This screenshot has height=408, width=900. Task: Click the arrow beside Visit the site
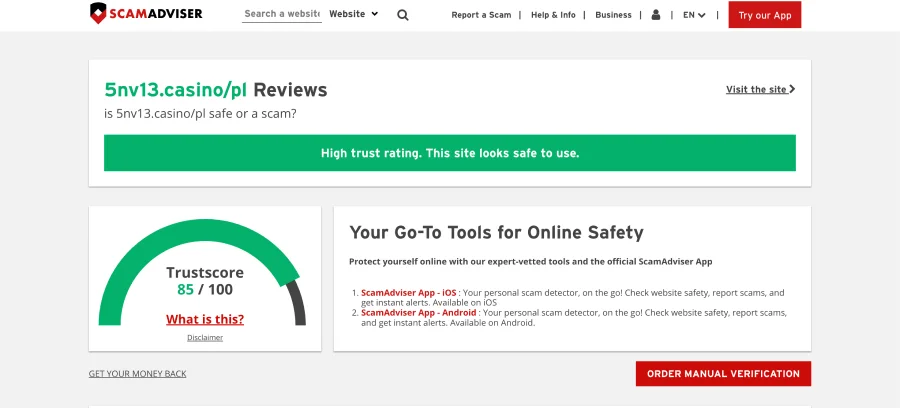coord(792,89)
